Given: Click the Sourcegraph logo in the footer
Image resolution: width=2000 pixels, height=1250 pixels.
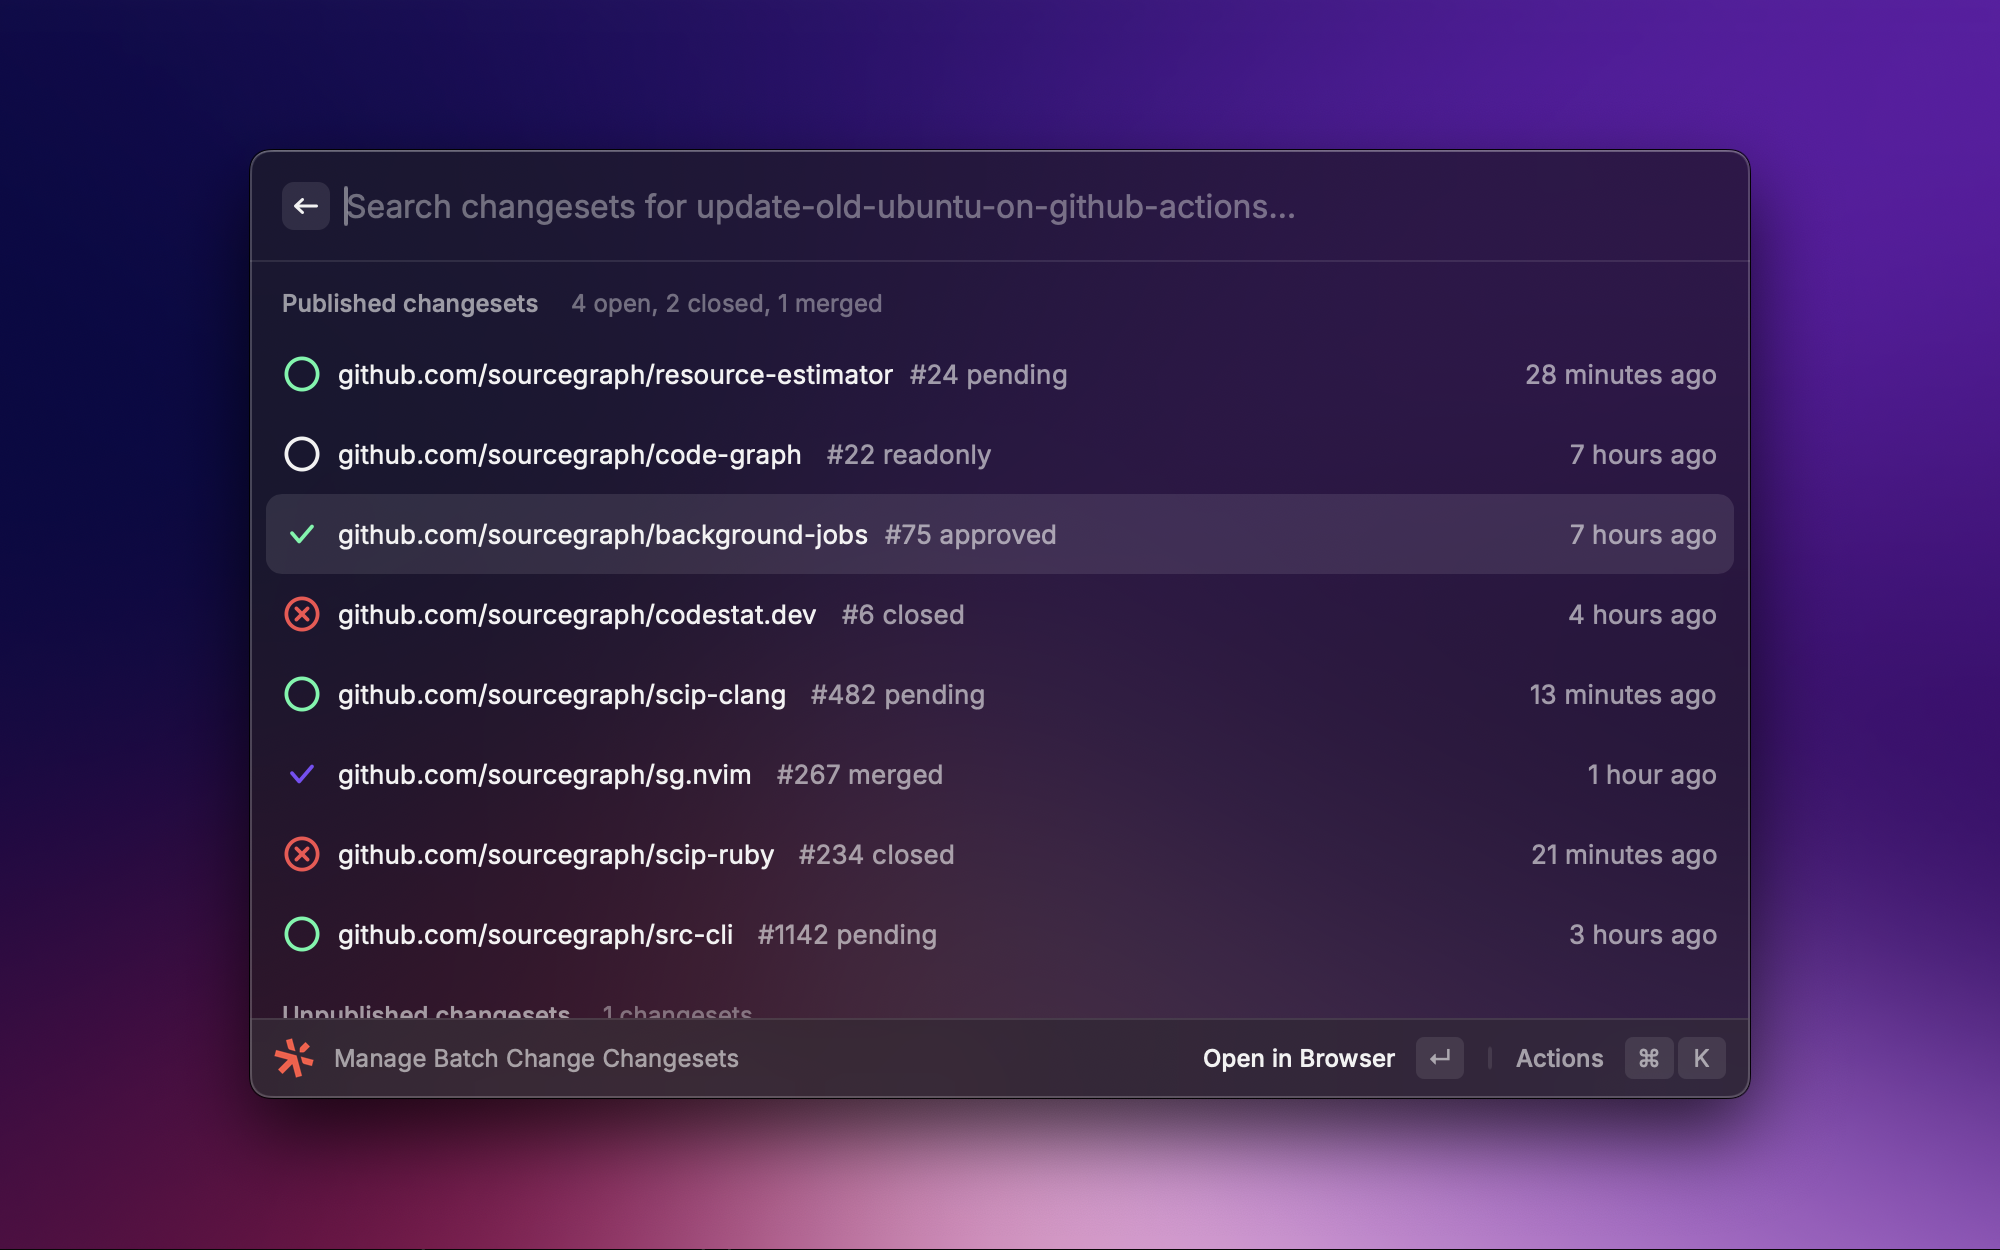Looking at the screenshot, I should pos(294,1058).
